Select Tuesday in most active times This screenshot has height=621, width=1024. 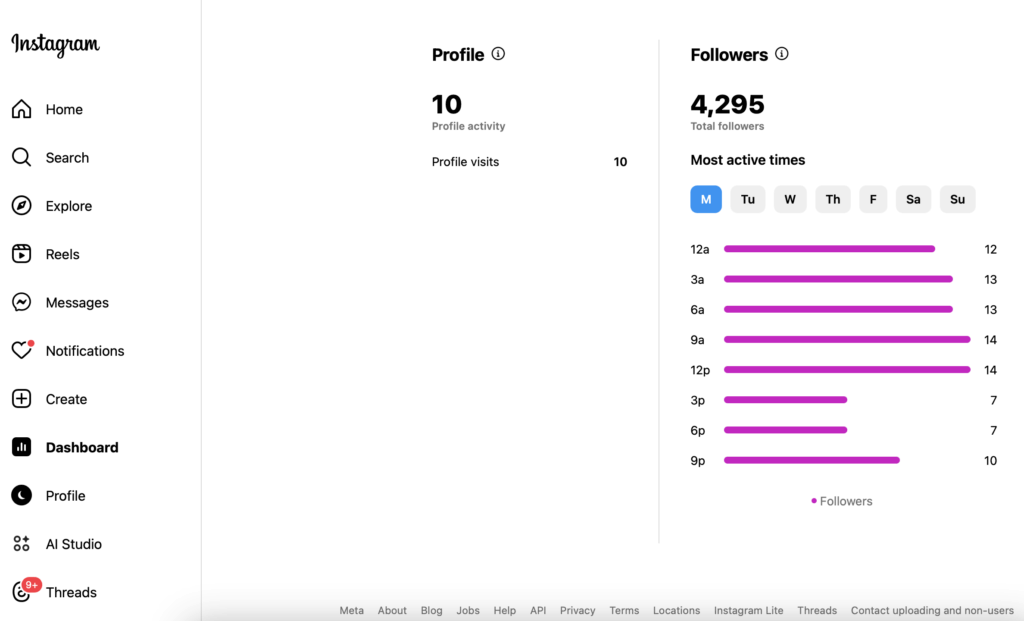747,199
